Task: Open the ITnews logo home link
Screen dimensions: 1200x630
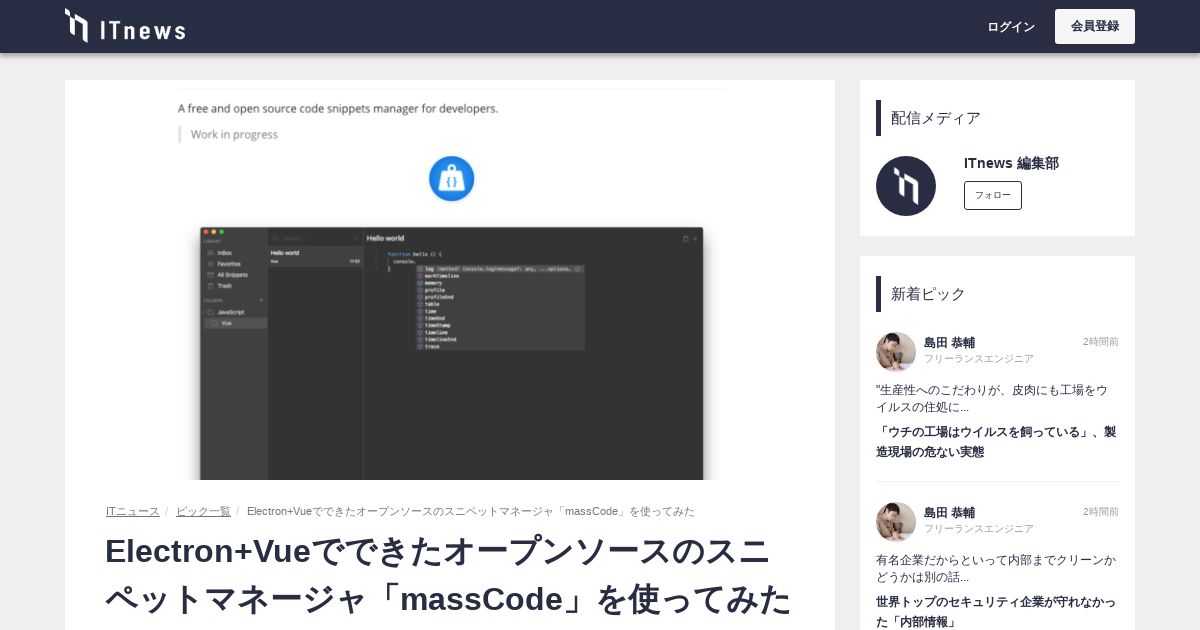Action: (x=125, y=26)
